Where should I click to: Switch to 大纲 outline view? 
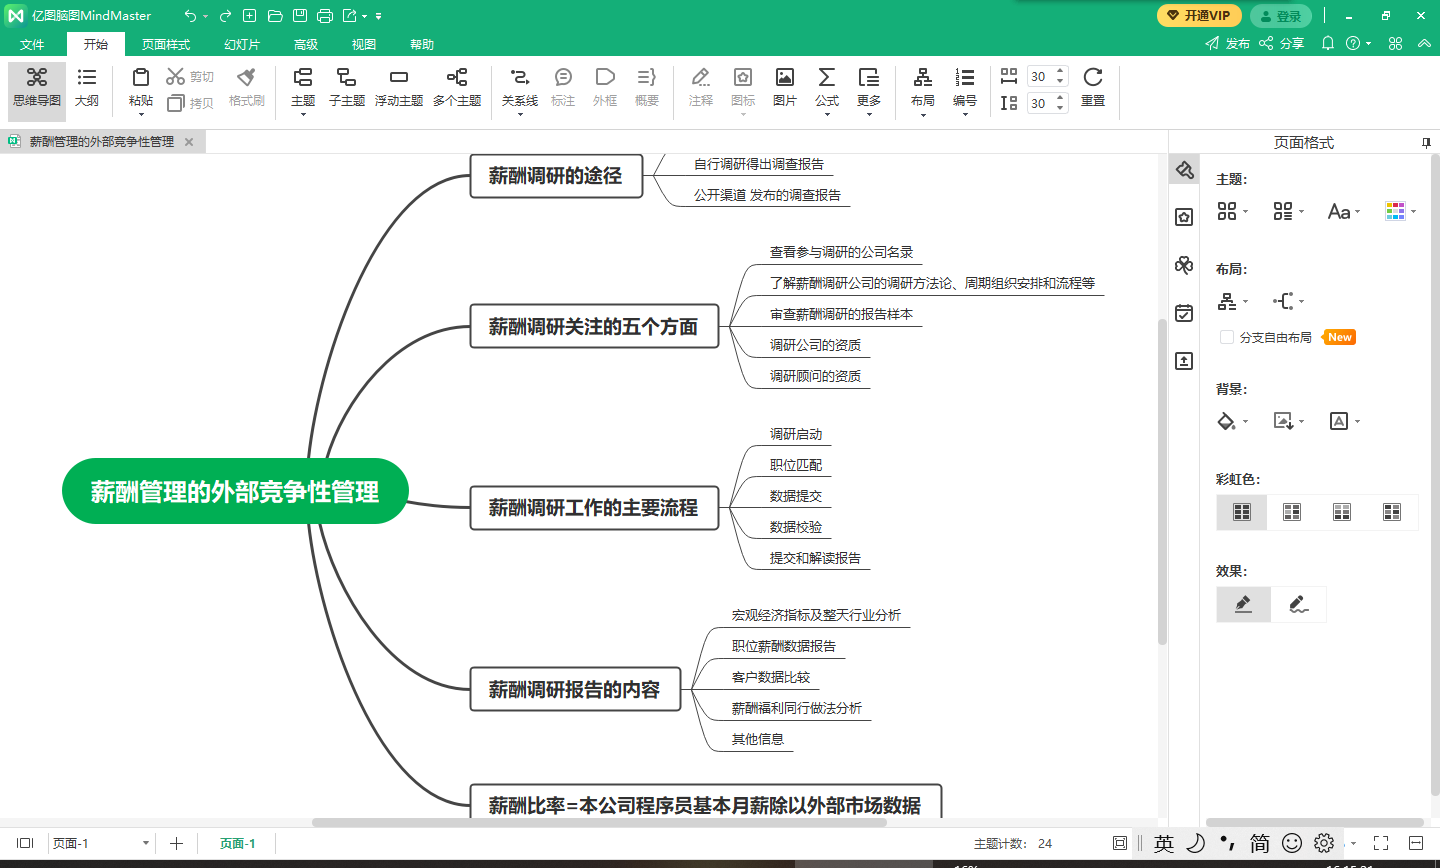pyautogui.click(x=87, y=79)
